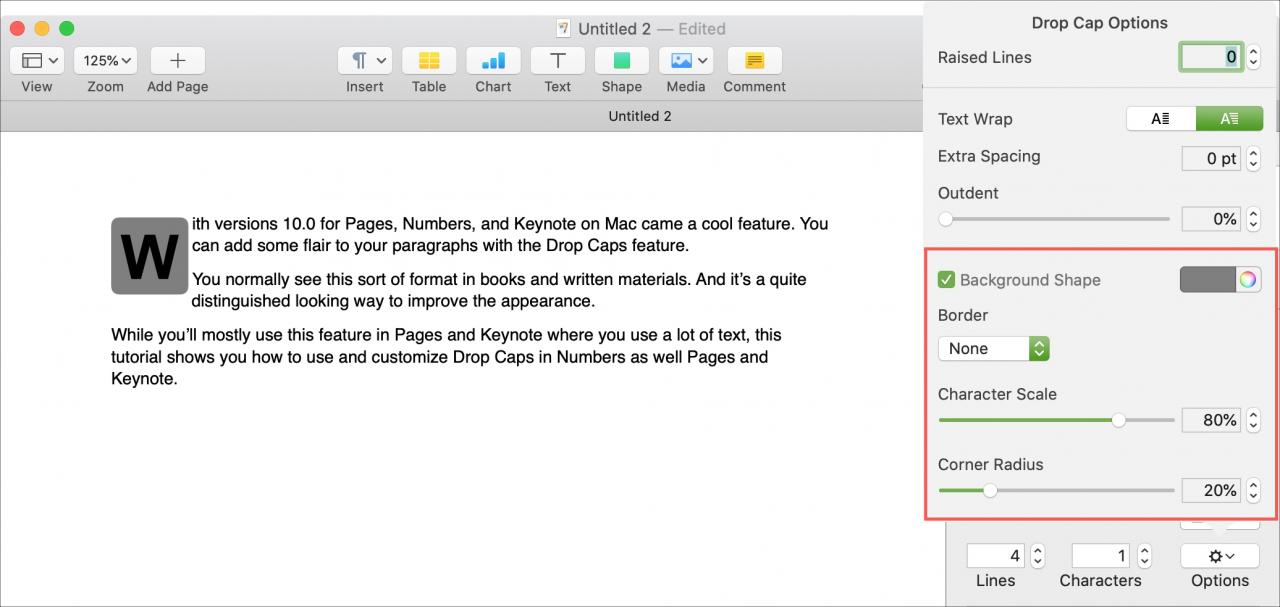The width and height of the screenshot is (1280, 607).
Task: Click the paragraph starting "While you'll mostly"
Action: 446,357
